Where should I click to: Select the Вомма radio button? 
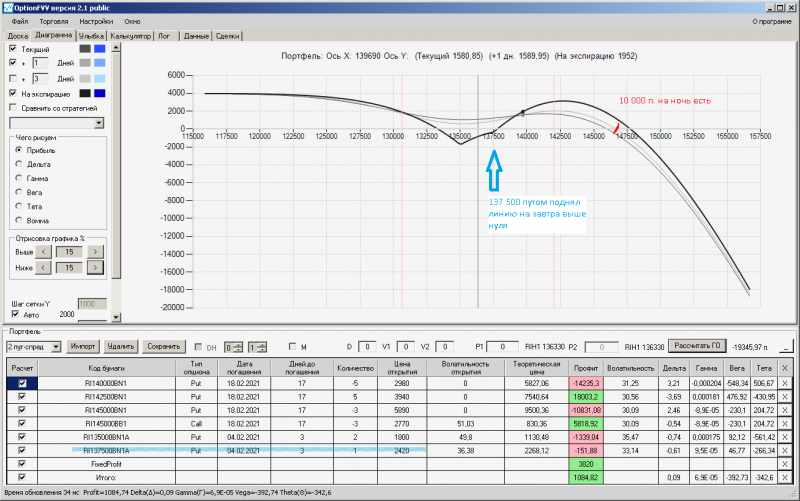coord(19,220)
